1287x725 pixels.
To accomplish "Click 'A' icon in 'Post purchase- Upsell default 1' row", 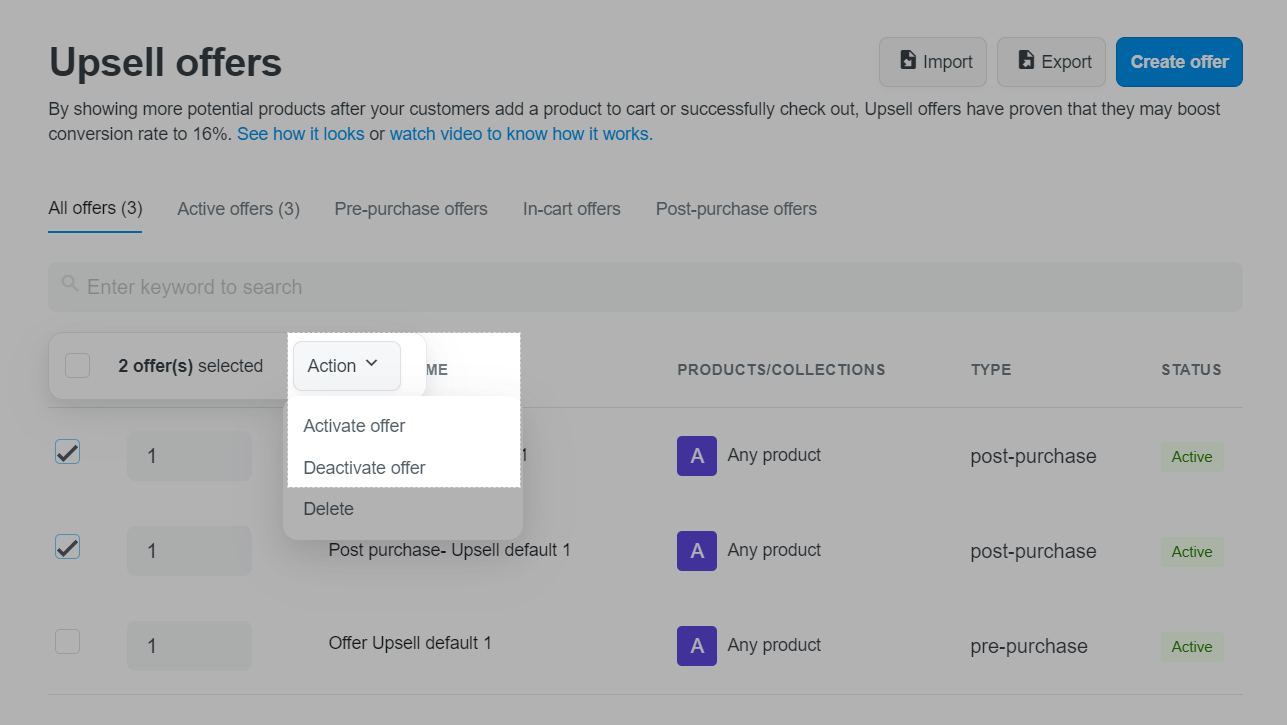I will pyautogui.click(x=697, y=551).
